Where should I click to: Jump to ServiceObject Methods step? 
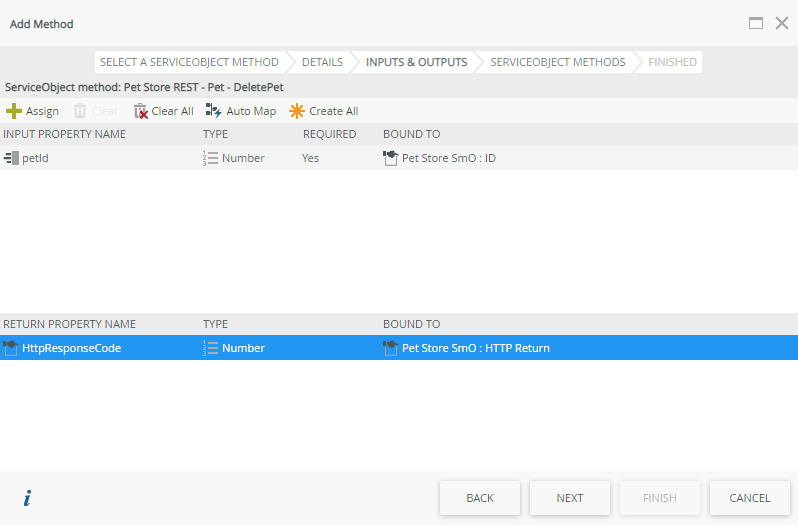(x=557, y=62)
